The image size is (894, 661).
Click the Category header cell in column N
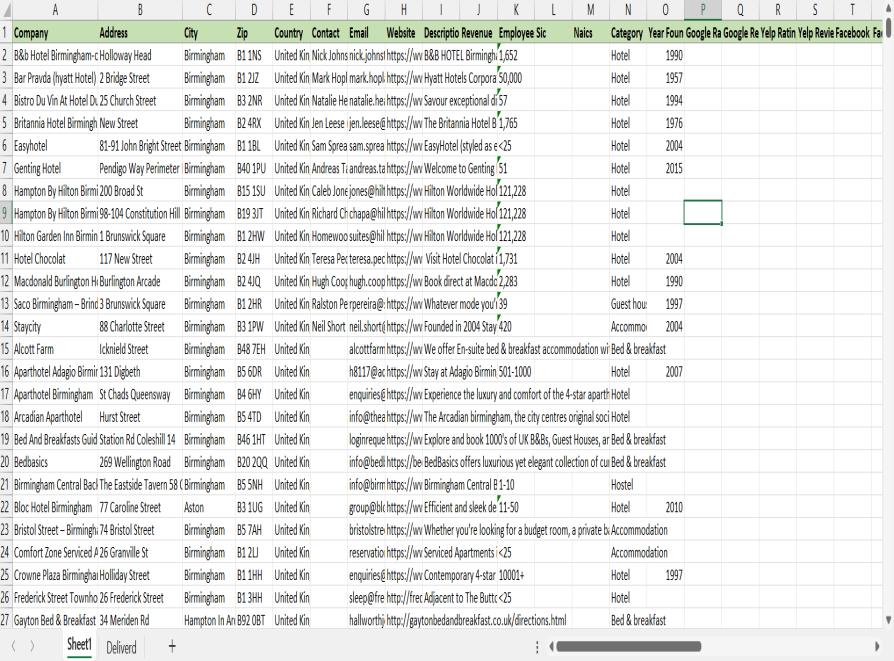coord(627,33)
